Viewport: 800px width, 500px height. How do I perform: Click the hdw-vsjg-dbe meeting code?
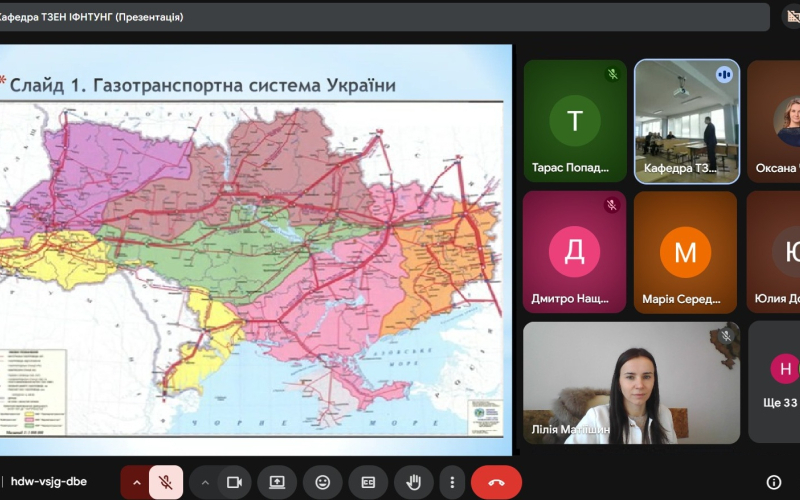pos(49,482)
